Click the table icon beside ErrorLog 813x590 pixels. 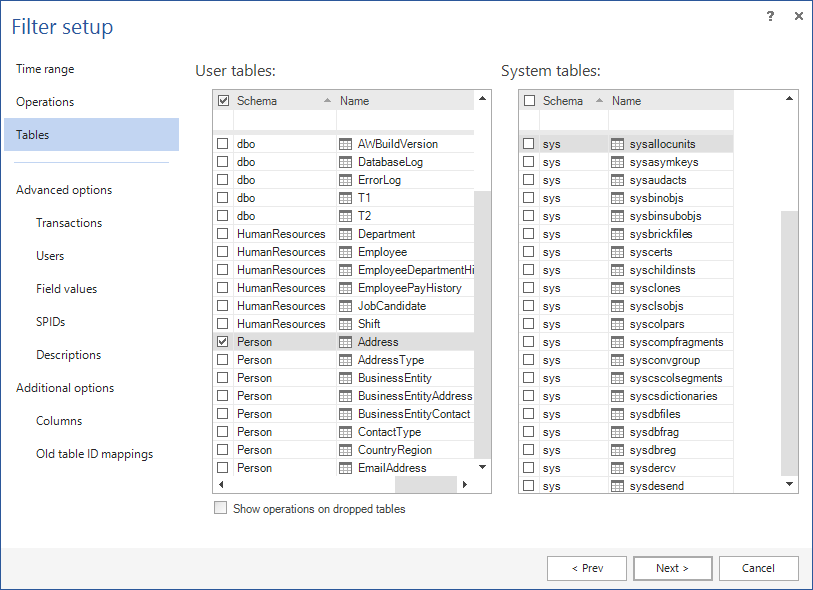coord(346,180)
